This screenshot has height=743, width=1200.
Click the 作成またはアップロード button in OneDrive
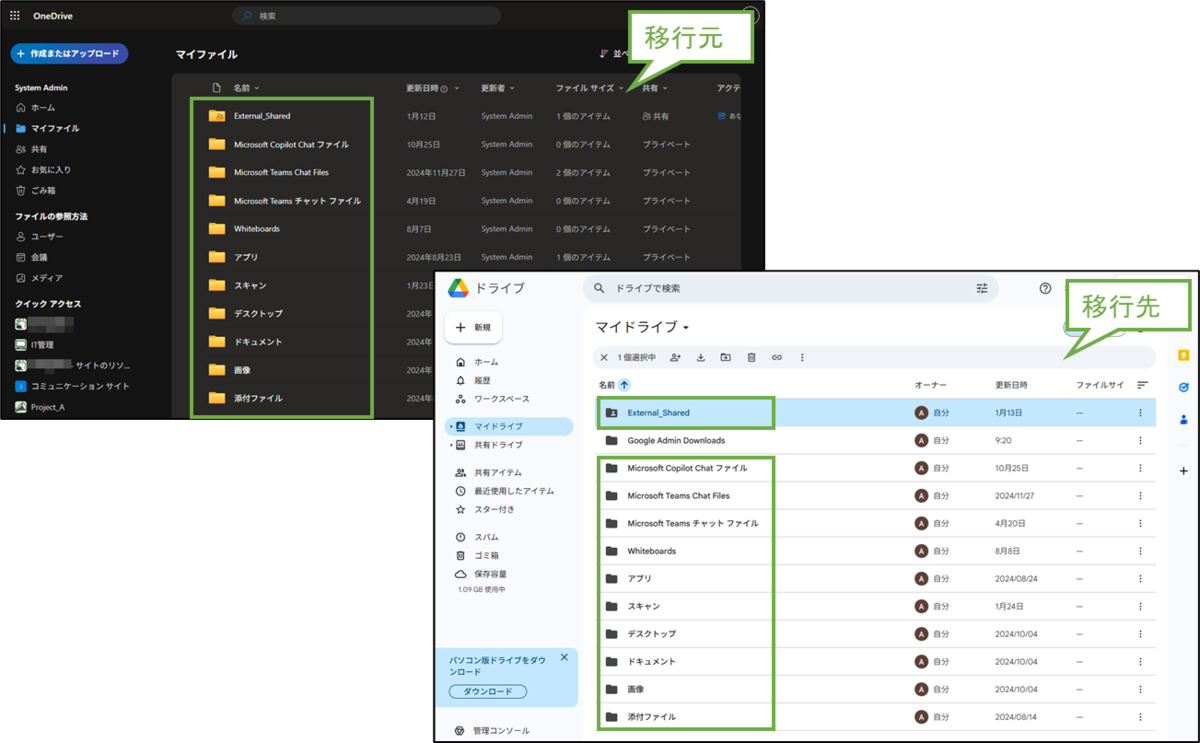click(69, 53)
